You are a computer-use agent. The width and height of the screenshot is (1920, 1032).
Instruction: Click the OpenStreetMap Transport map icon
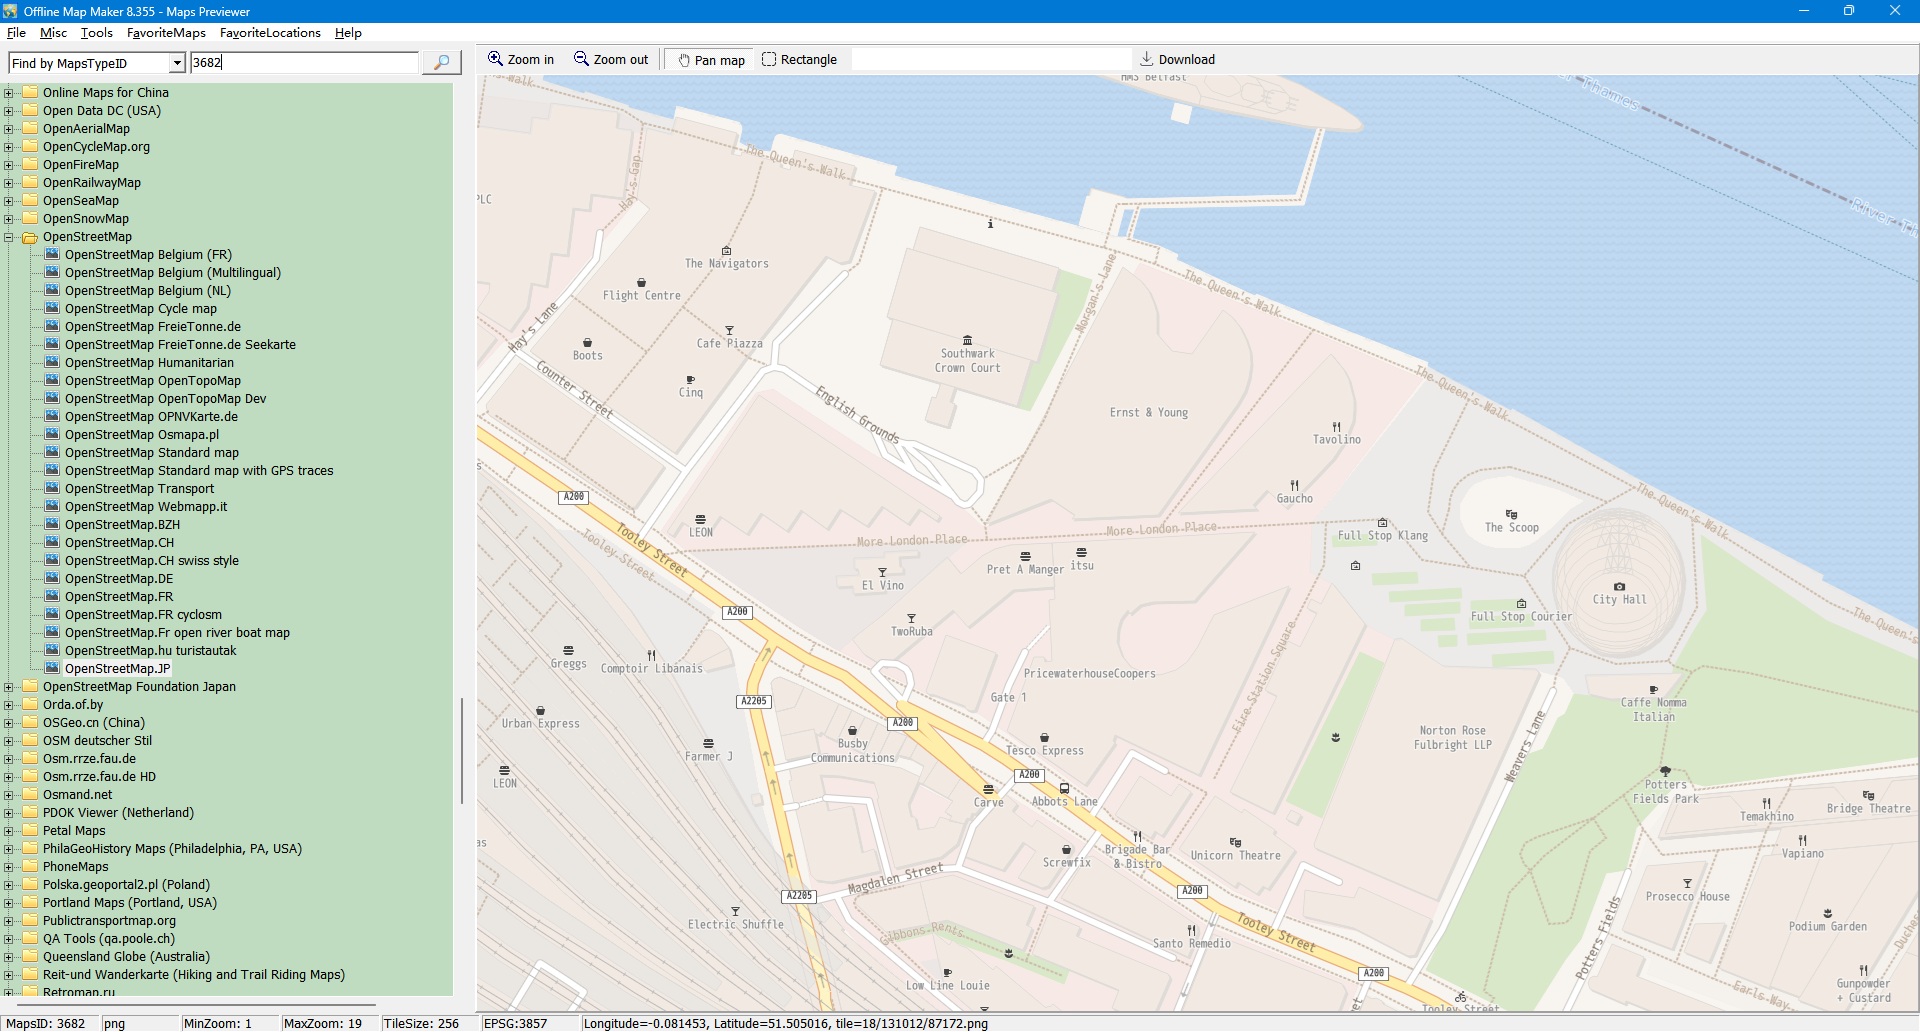(52, 488)
